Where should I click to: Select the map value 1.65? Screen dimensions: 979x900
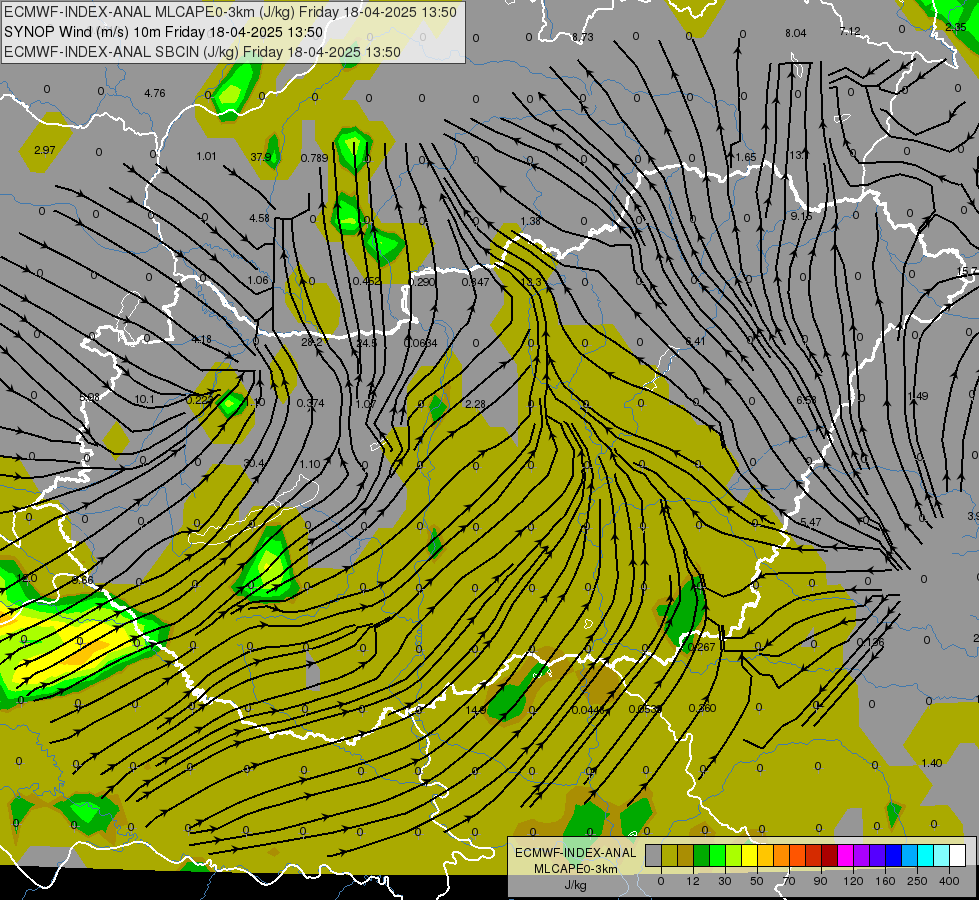tap(745, 157)
